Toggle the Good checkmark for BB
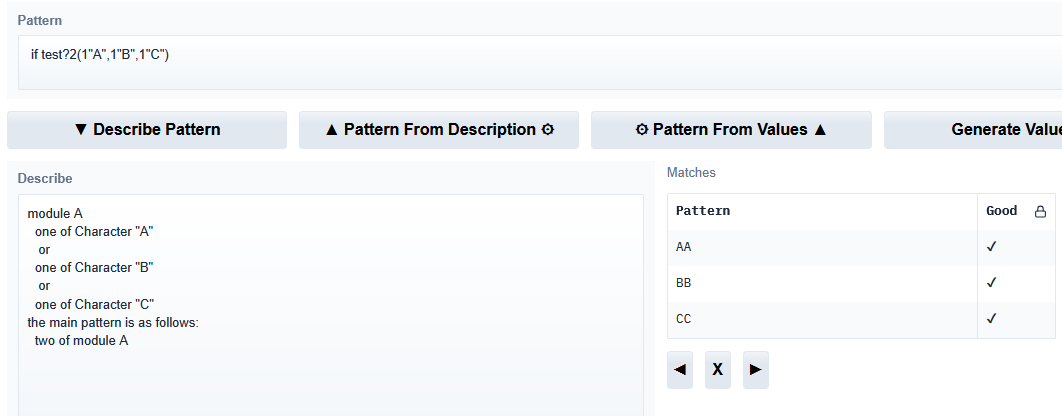This screenshot has height=416, width=1062. pyautogui.click(x=992, y=283)
